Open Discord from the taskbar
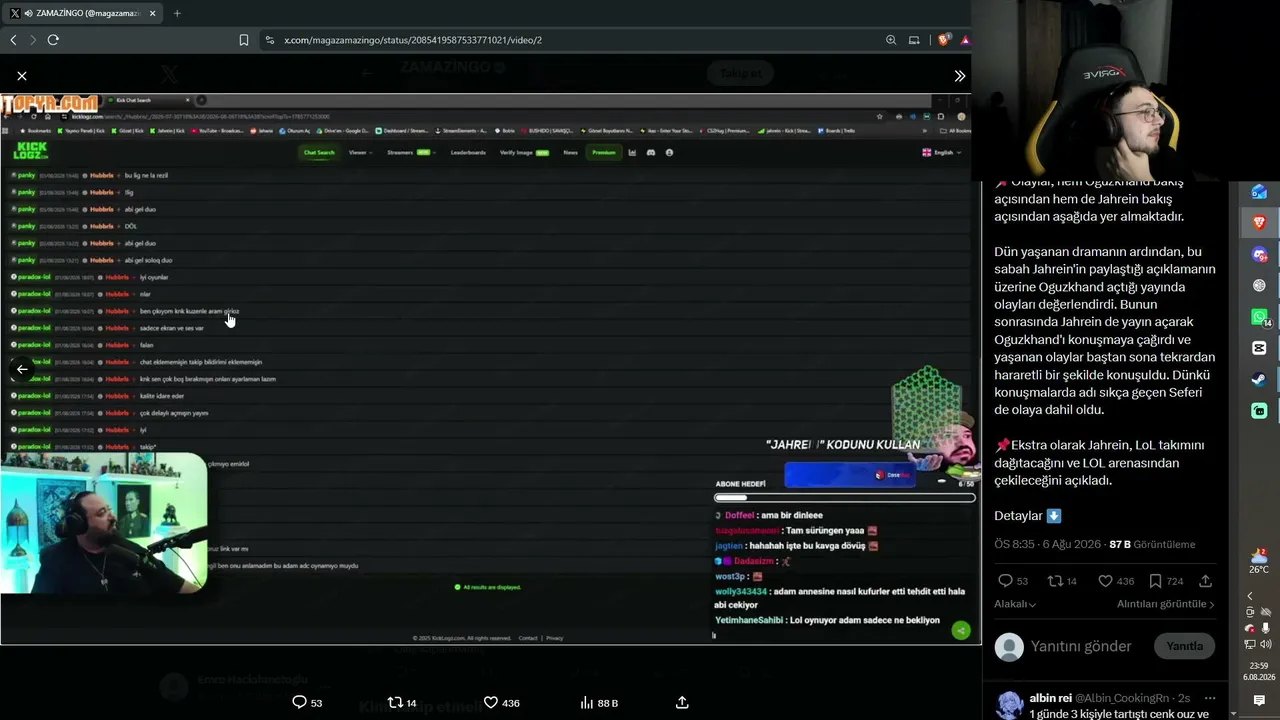The height and width of the screenshot is (720, 1280). click(x=1259, y=254)
